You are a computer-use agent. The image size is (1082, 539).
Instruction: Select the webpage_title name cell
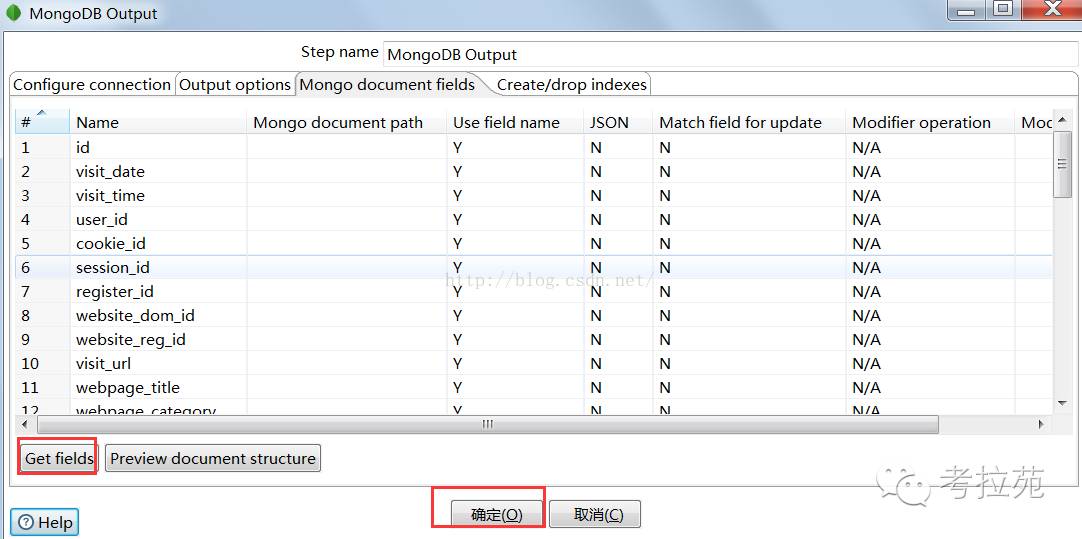click(158, 387)
